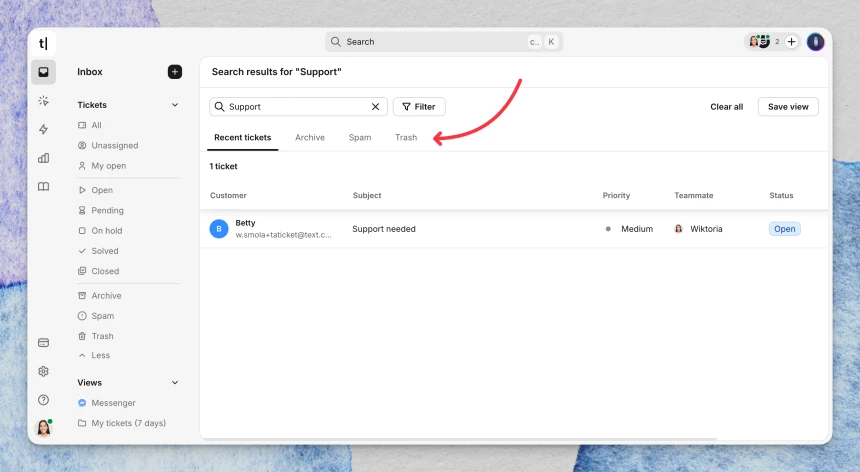Screen dimensions: 860x472
Task: Click the sparkle AI icon in left rail
Action: click(43, 101)
